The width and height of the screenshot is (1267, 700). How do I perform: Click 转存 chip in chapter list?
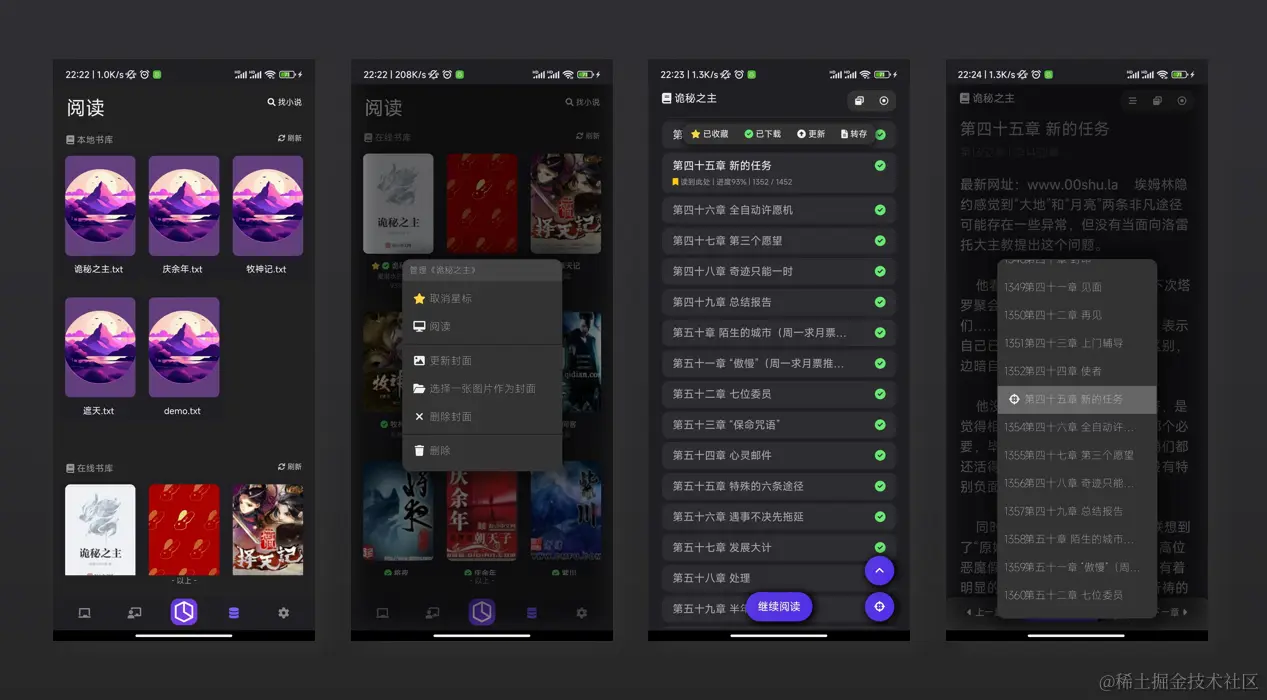click(x=854, y=134)
